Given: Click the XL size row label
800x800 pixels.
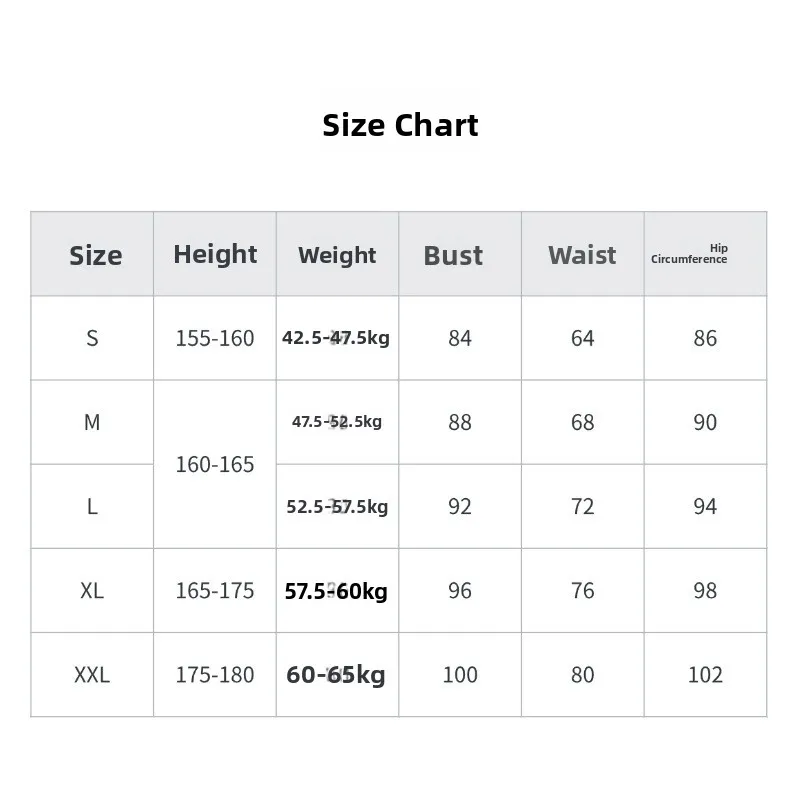Looking at the screenshot, I should (92, 591).
